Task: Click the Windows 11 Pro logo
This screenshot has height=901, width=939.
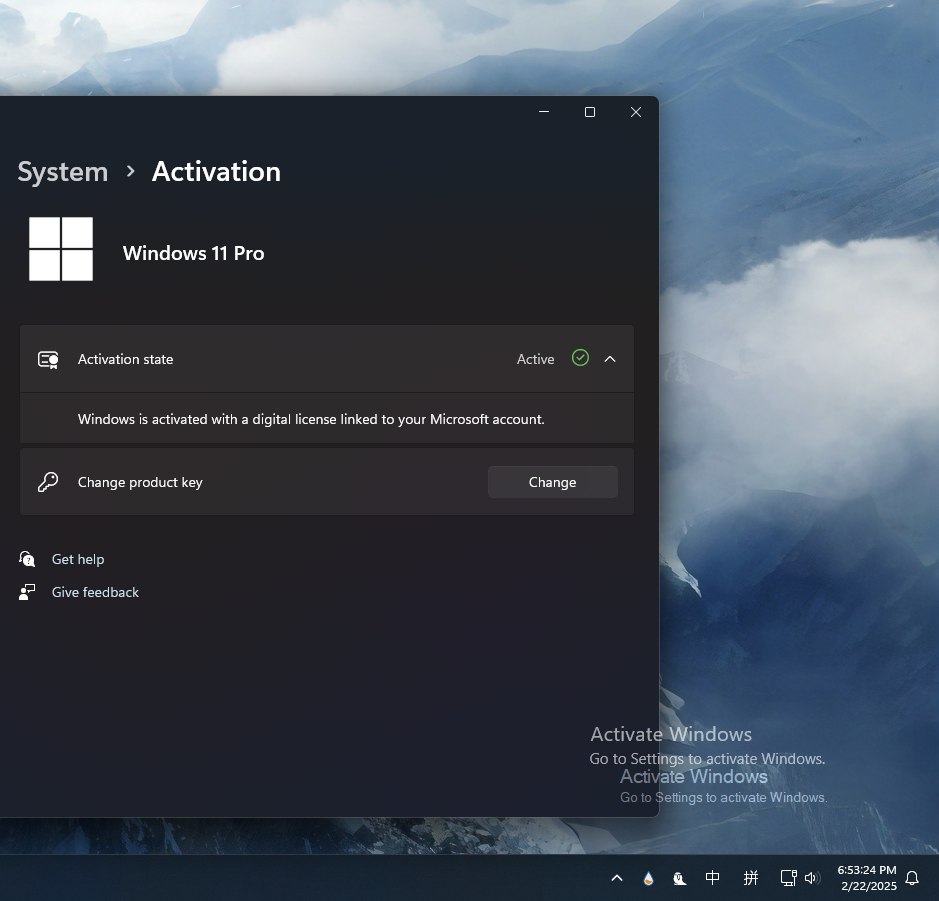Action: point(60,249)
